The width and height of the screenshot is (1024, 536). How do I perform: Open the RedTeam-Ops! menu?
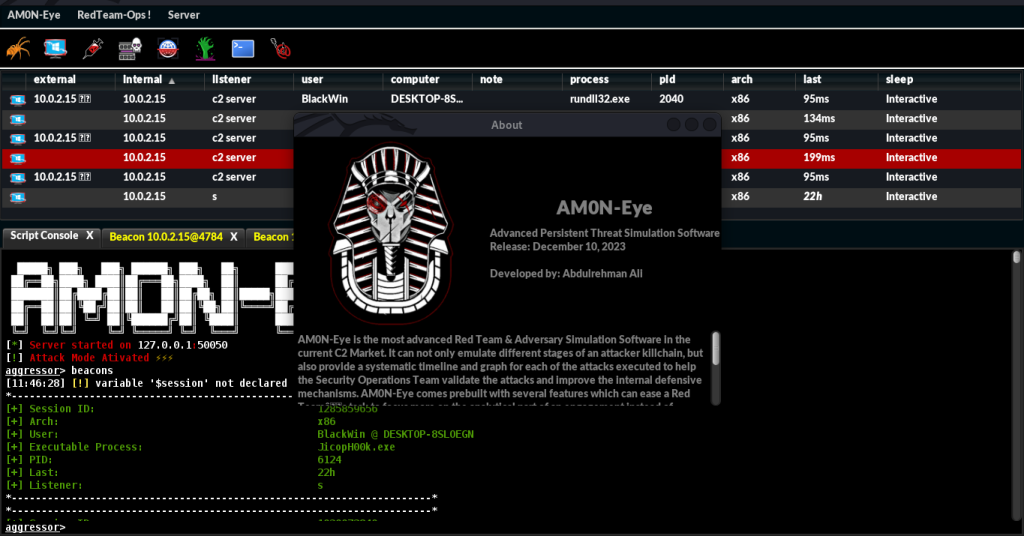(x=114, y=15)
